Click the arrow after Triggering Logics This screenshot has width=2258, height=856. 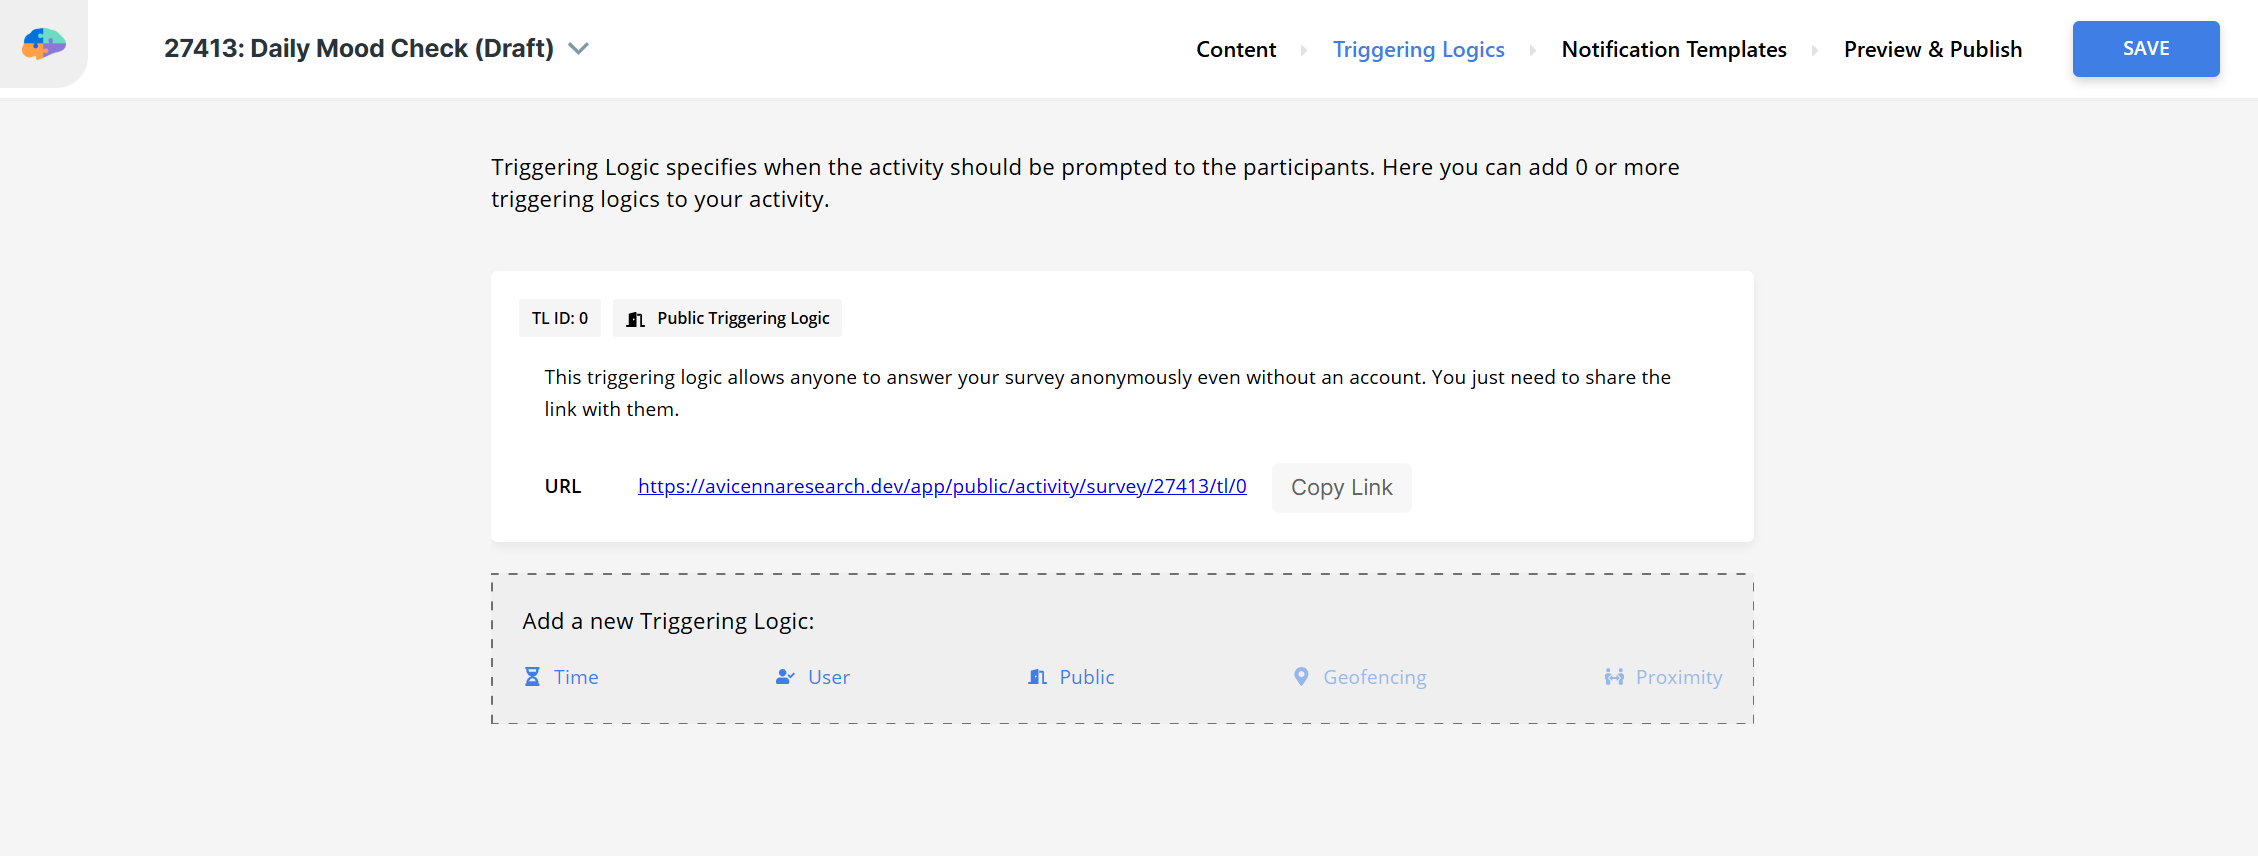1533,50
